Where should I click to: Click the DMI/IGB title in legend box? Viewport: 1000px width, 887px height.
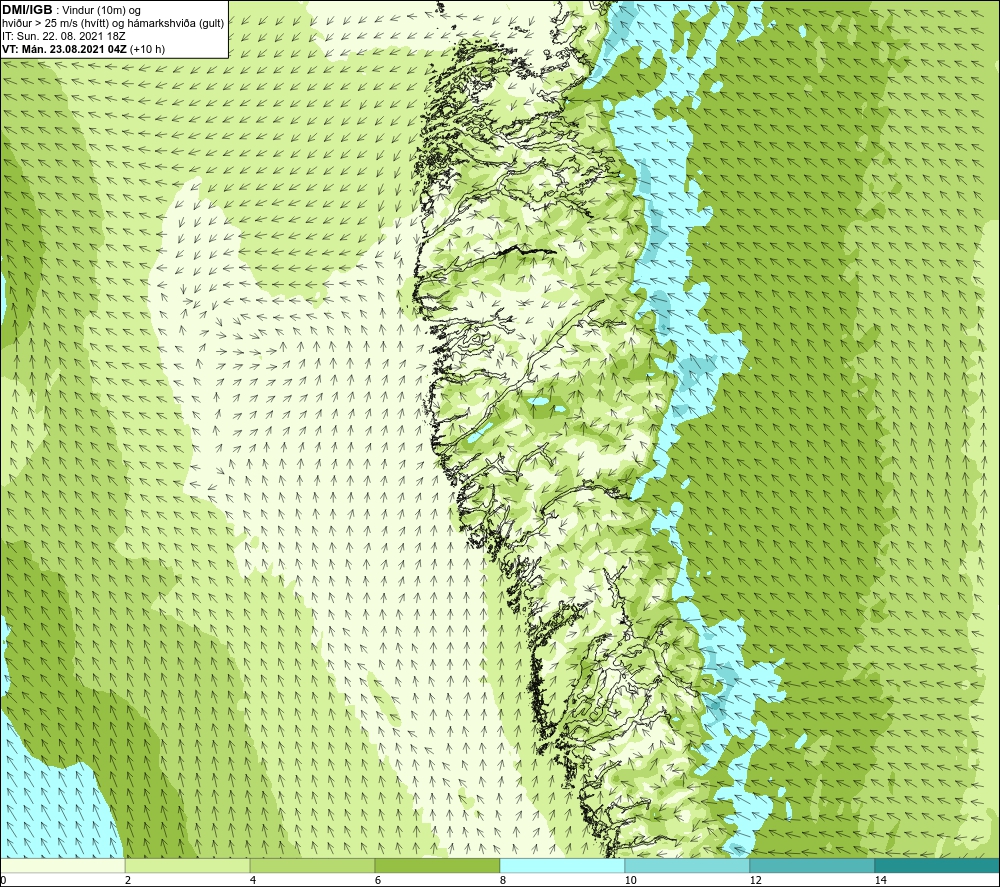coord(28,10)
